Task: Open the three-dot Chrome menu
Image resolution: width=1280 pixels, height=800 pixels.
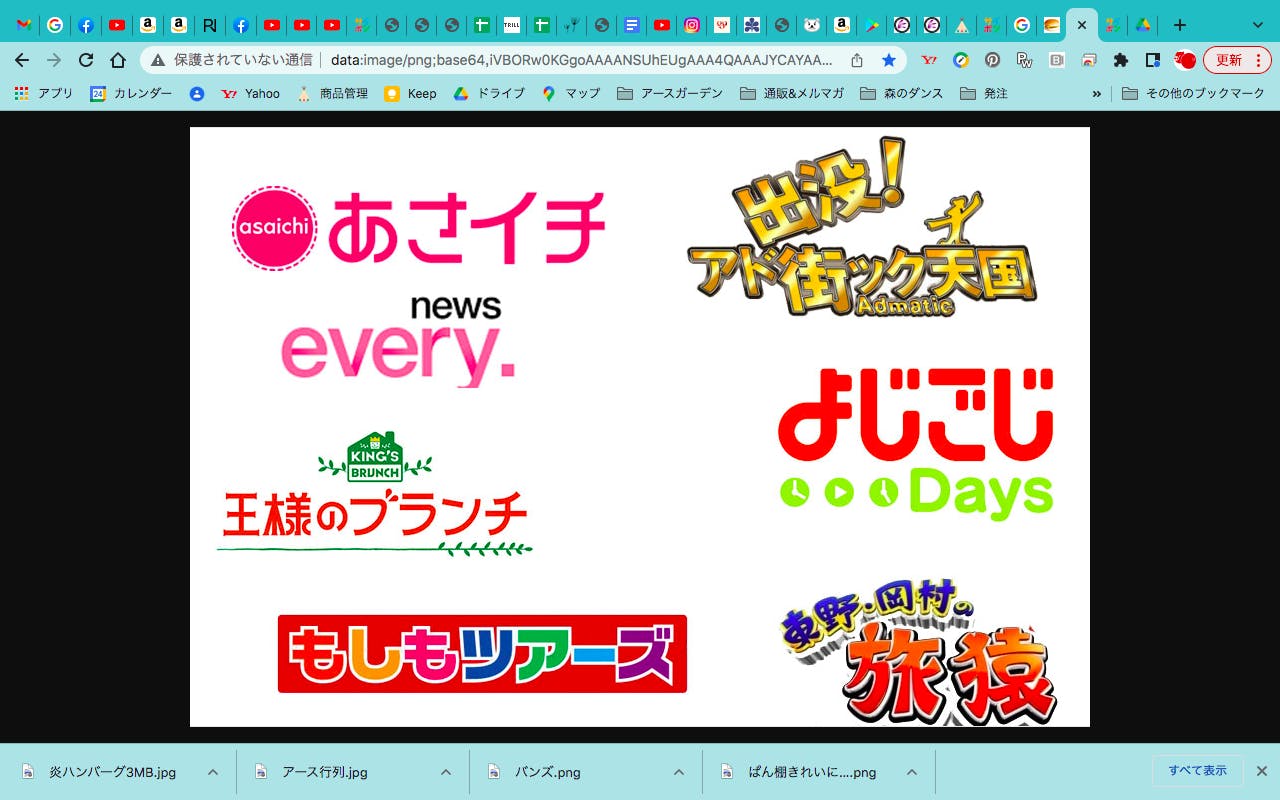Action: click(x=1258, y=60)
